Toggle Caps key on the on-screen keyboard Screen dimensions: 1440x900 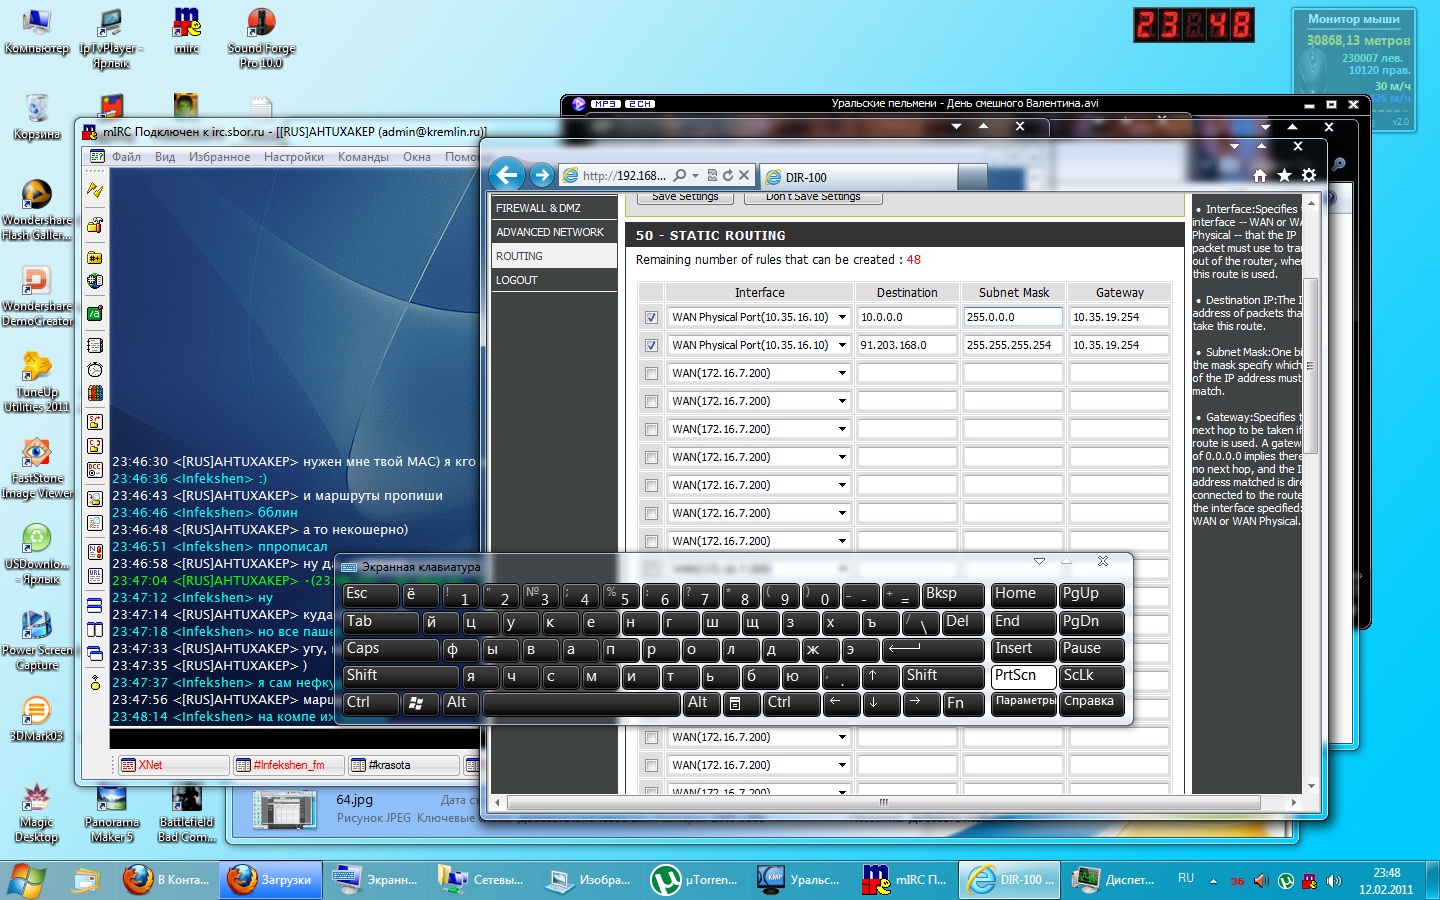[x=390, y=649]
